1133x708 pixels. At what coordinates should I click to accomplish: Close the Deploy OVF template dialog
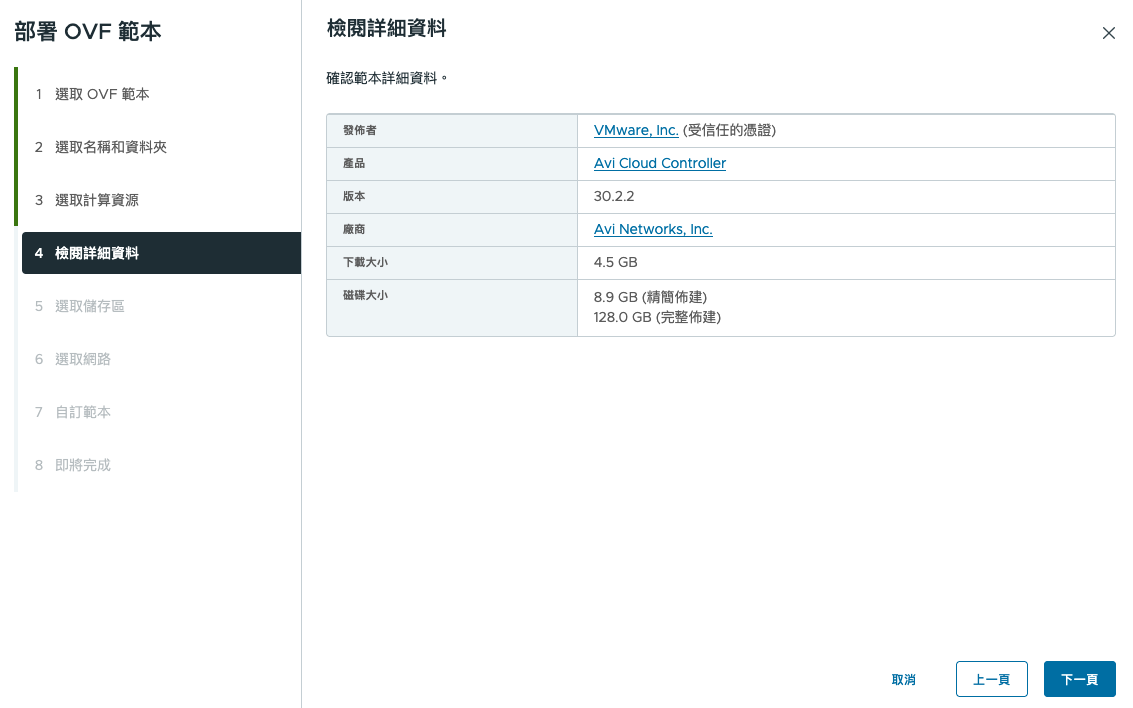pyautogui.click(x=1108, y=33)
